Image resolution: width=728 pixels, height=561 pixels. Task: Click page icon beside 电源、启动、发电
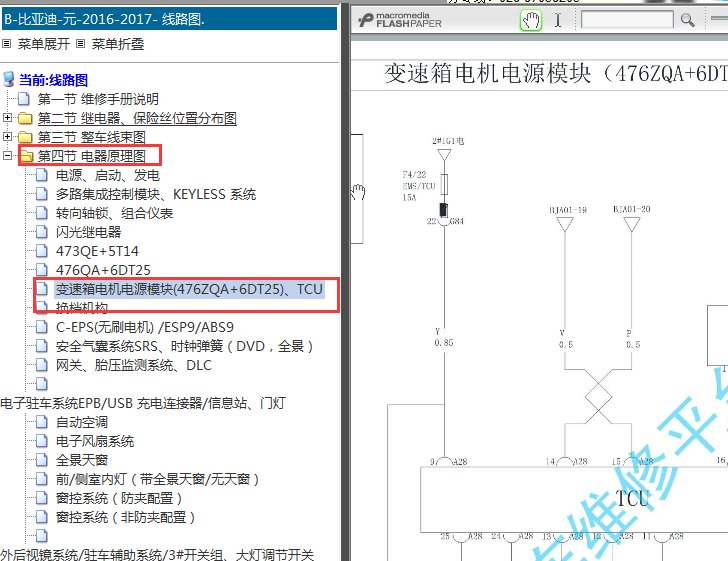tap(42, 175)
